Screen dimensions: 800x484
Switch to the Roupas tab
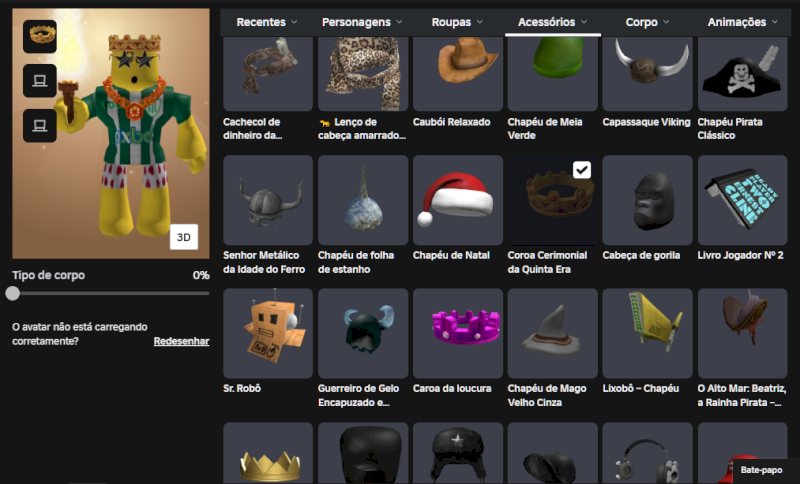click(x=457, y=22)
